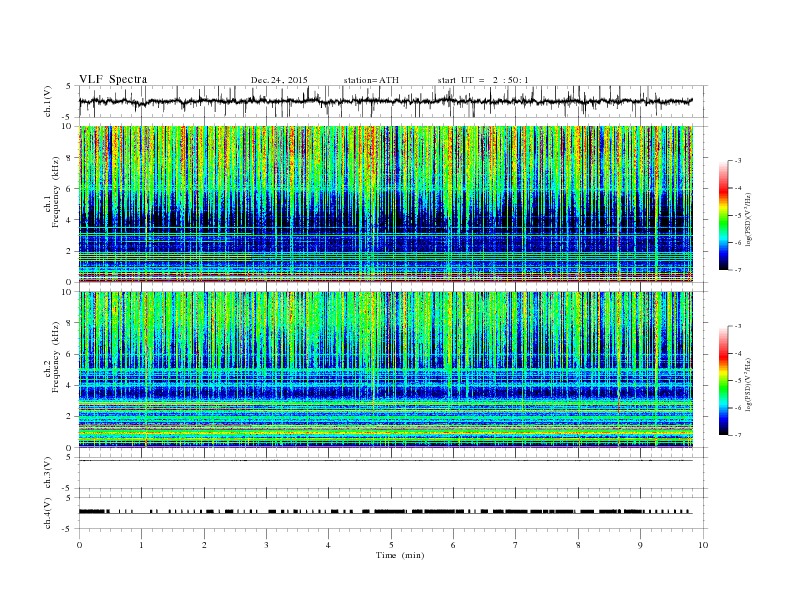Click the 'Dec. 24, 2015' date label
The image size is (792, 612).
tap(279, 80)
